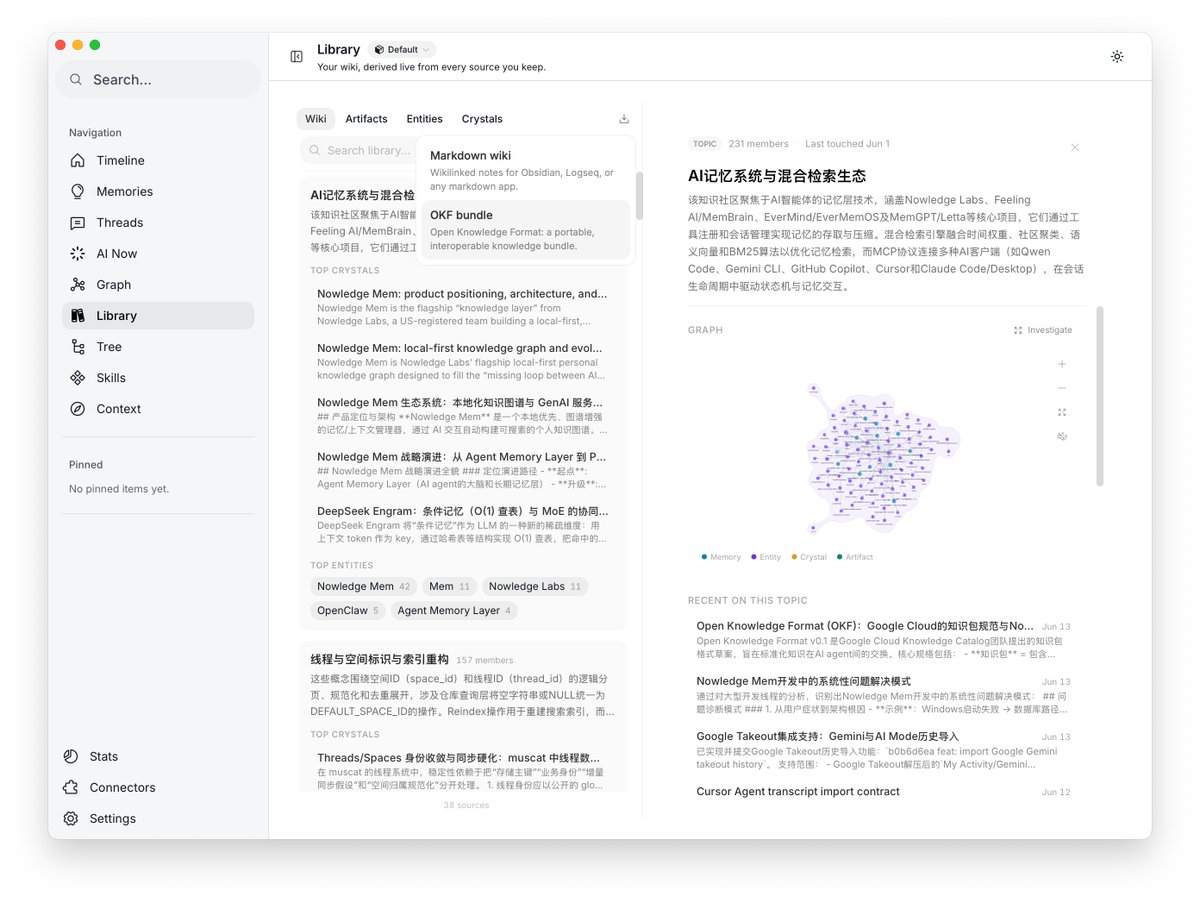Open the DeepSeek Engram crystal
Screen dimensions: 1200x903
(462, 523)
